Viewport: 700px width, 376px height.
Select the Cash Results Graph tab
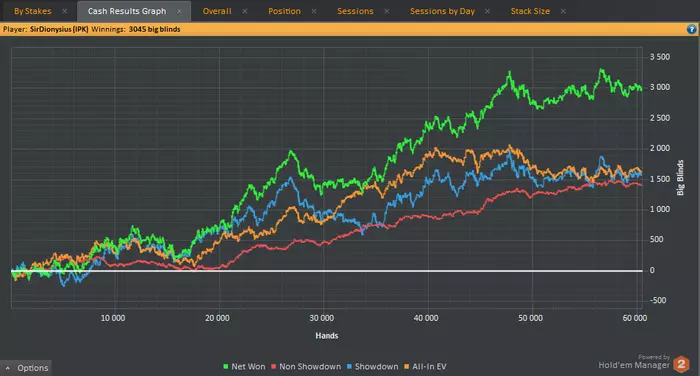(x=127, y=11)
